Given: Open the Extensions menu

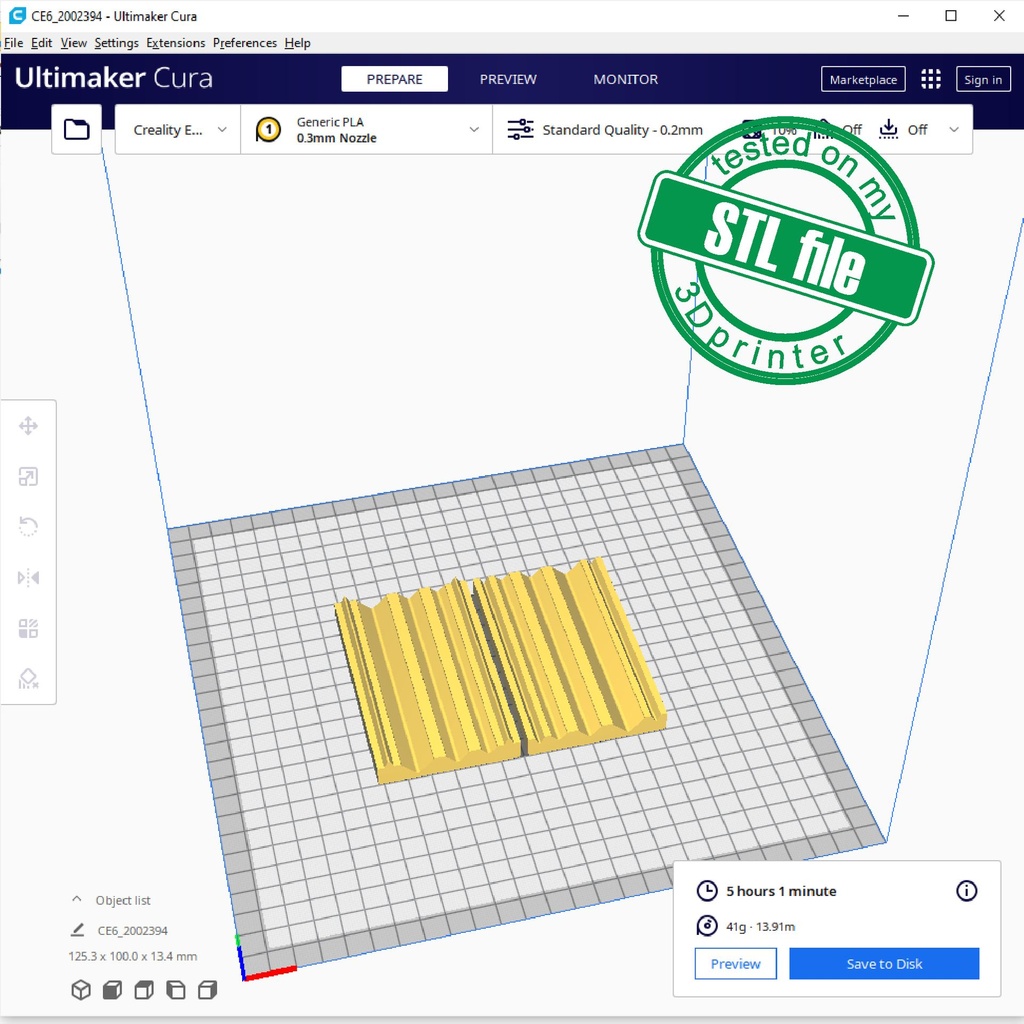Looking at the screenshot, I should [x=175, y=43].
